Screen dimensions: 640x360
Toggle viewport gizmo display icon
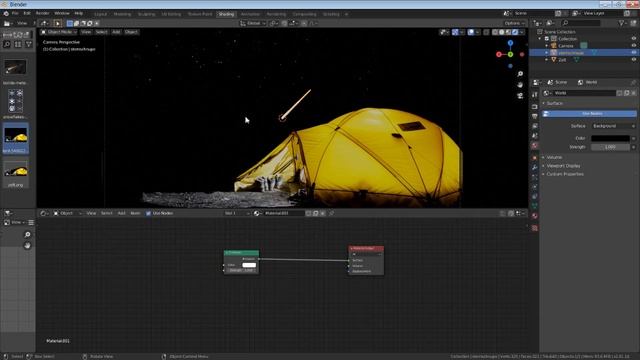(x=455, y=32)
